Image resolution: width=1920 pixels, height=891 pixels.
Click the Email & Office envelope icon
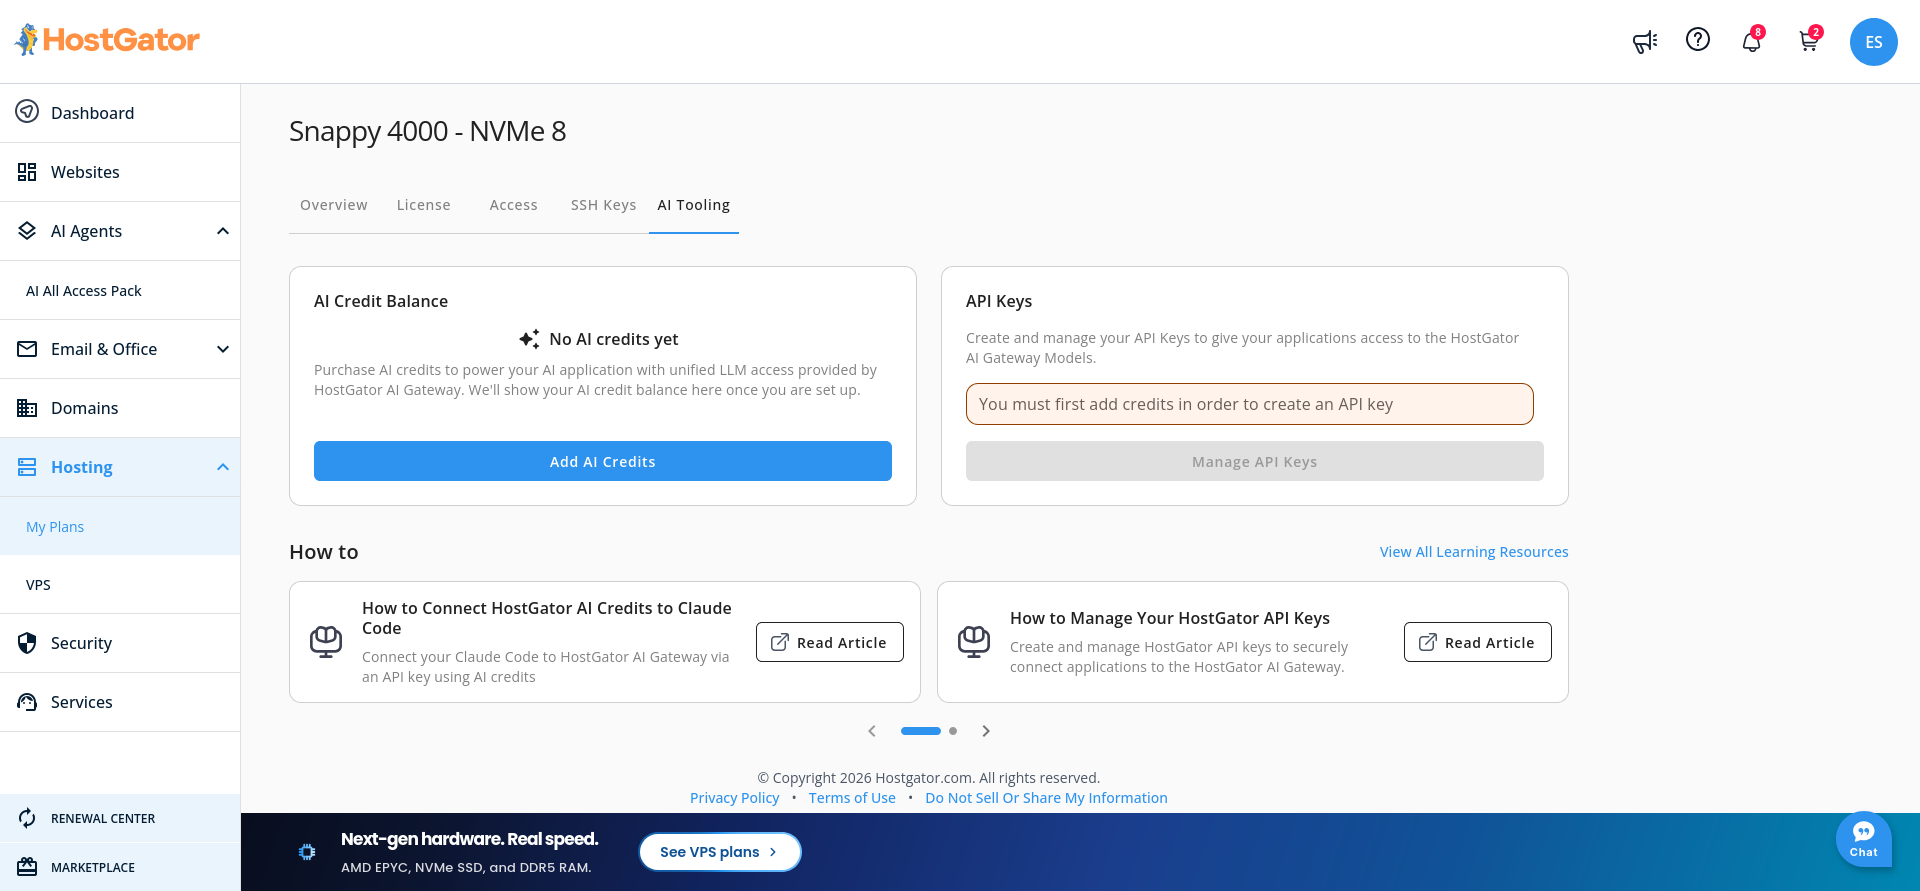click(27, 349)
